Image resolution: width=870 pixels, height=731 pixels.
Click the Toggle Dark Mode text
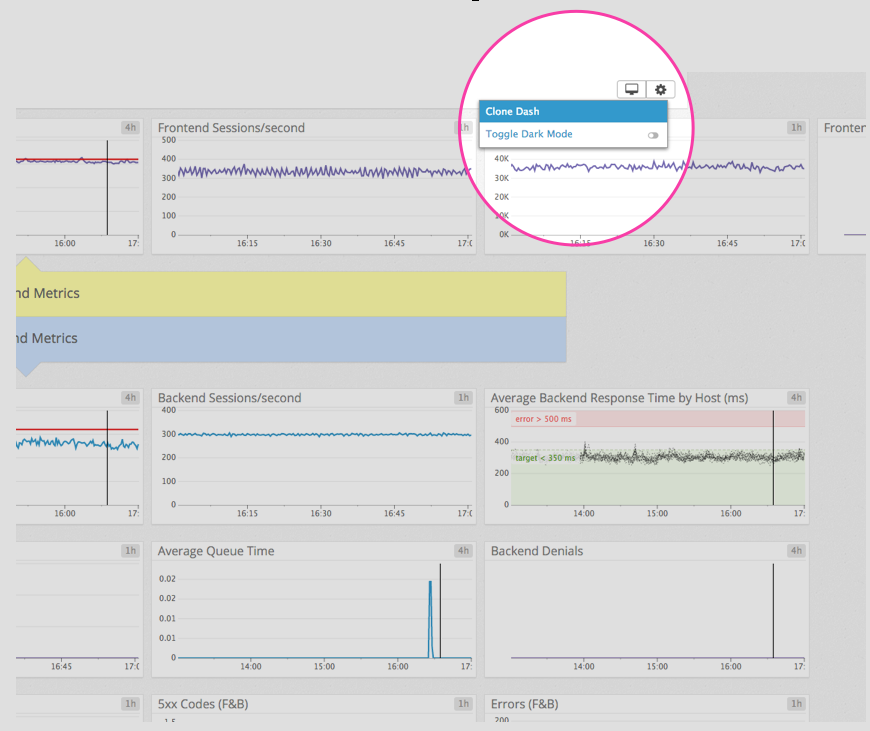[x=529, y=134]
